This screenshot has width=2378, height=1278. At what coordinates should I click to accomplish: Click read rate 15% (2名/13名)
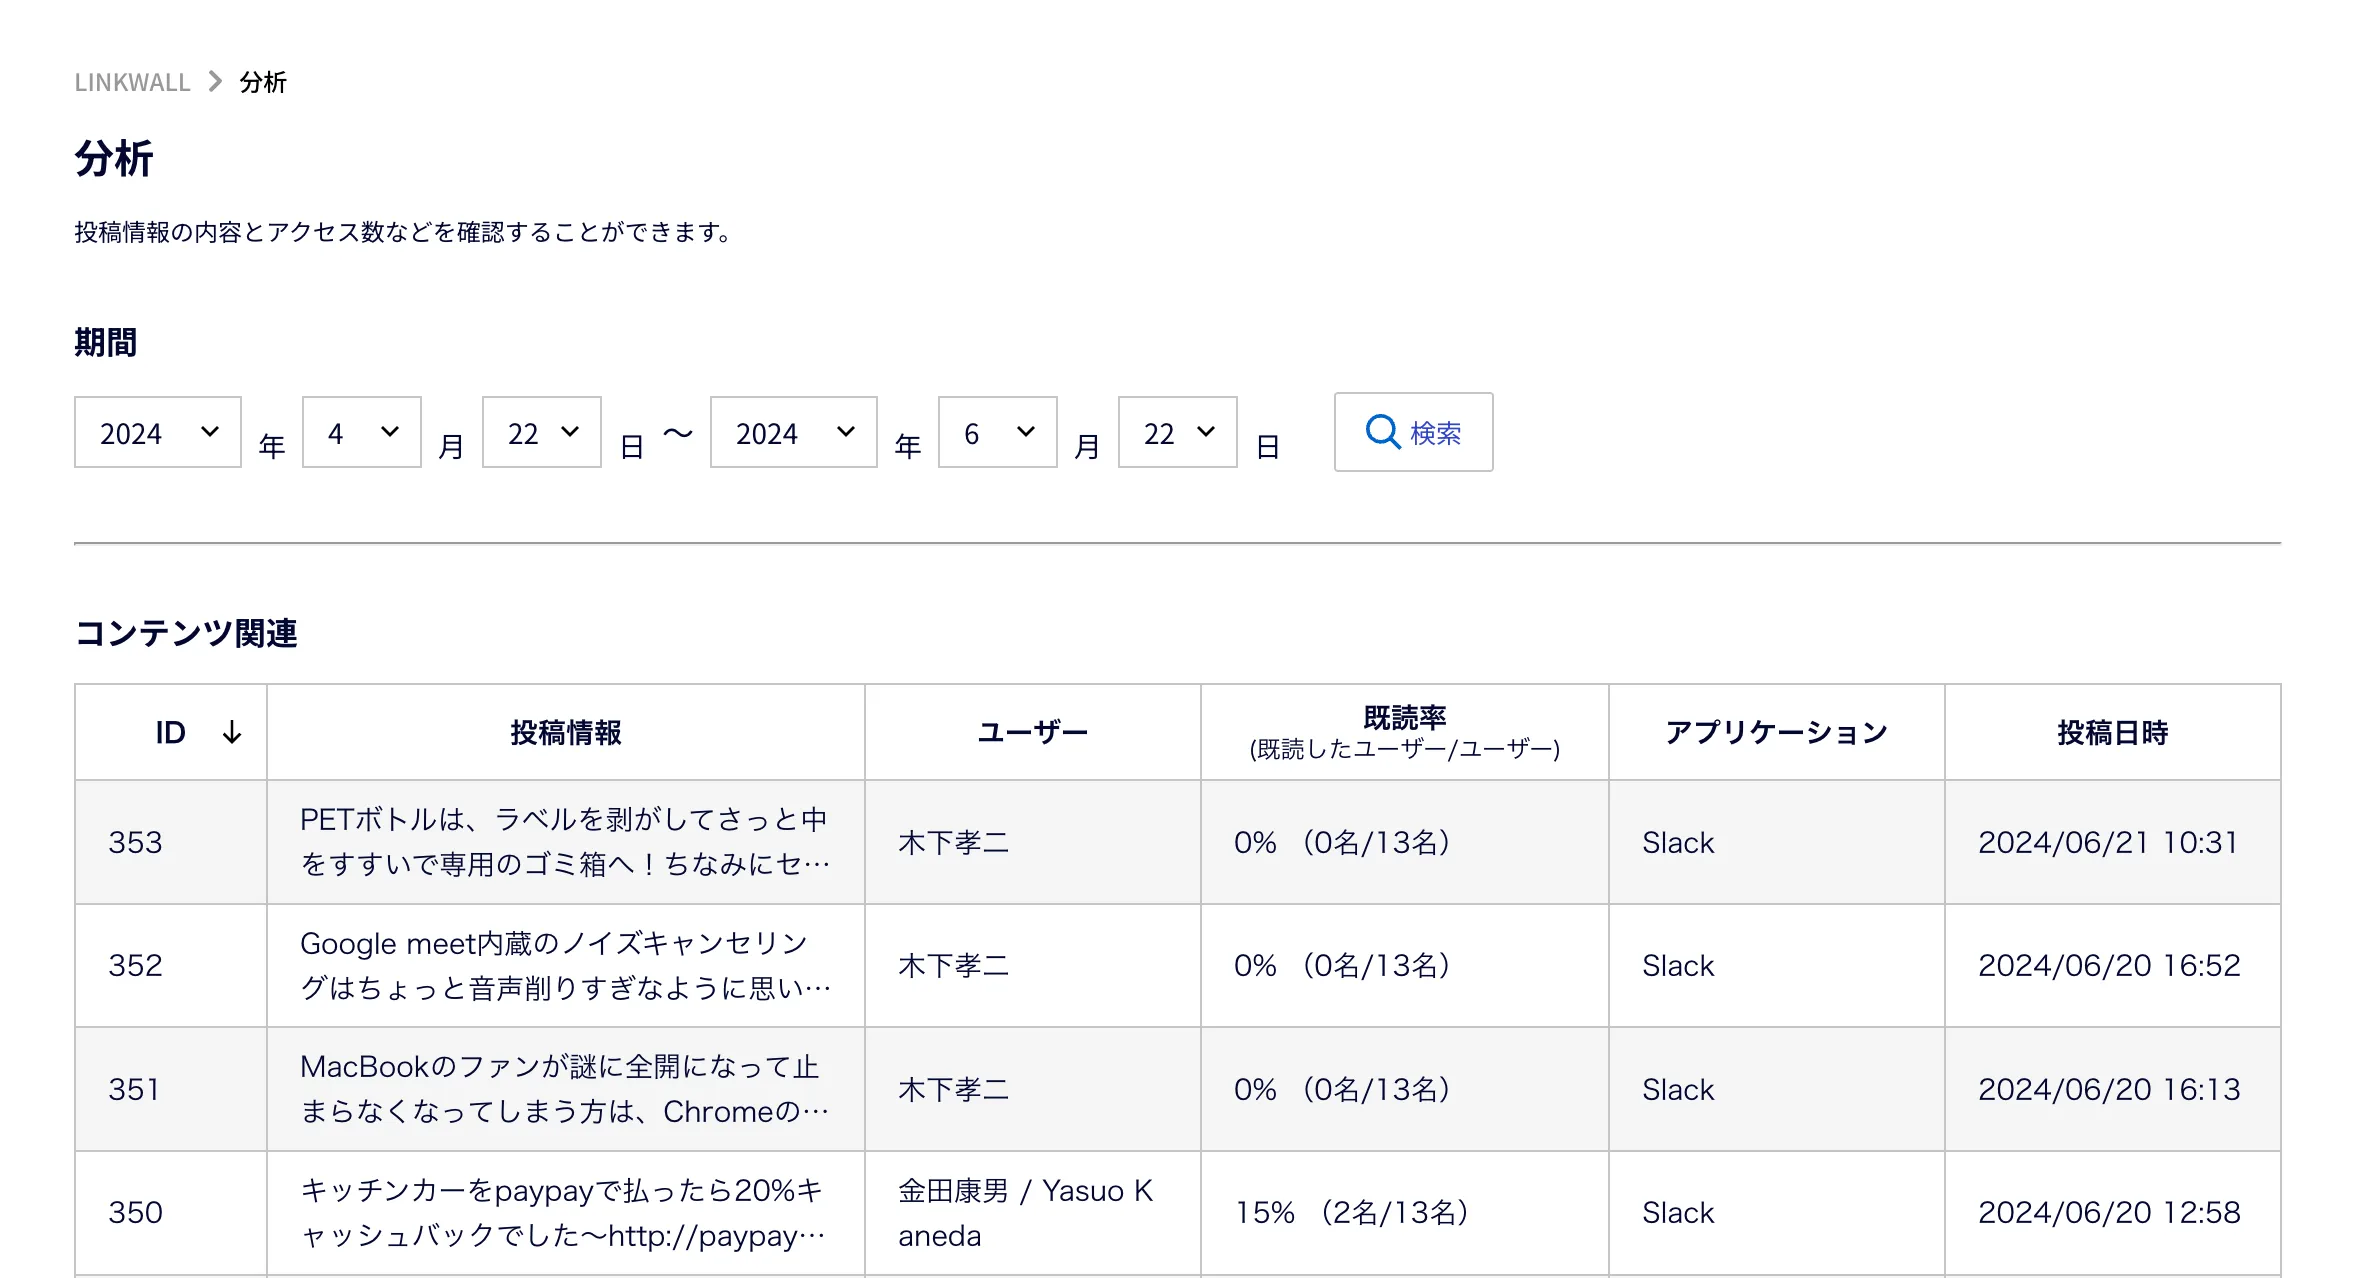pos(1352,1213)
